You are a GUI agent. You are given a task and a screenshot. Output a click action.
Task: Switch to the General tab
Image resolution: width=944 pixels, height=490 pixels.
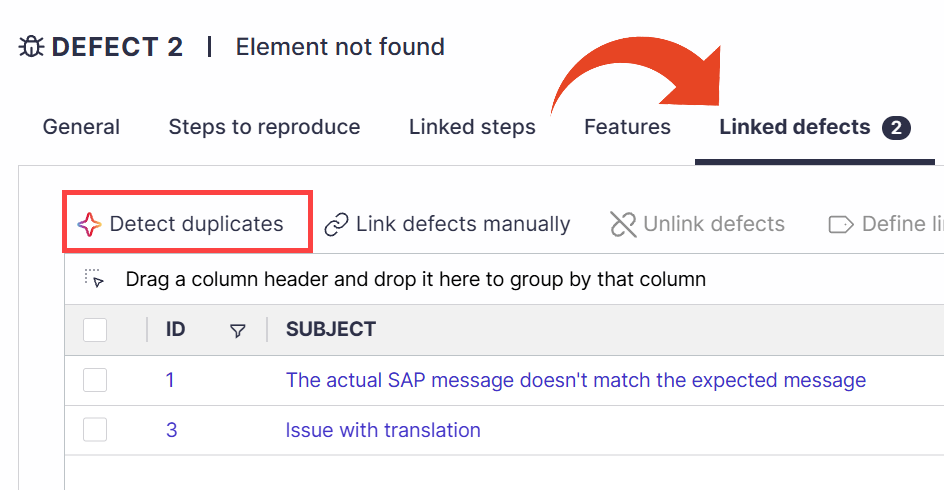click(81, 127)
